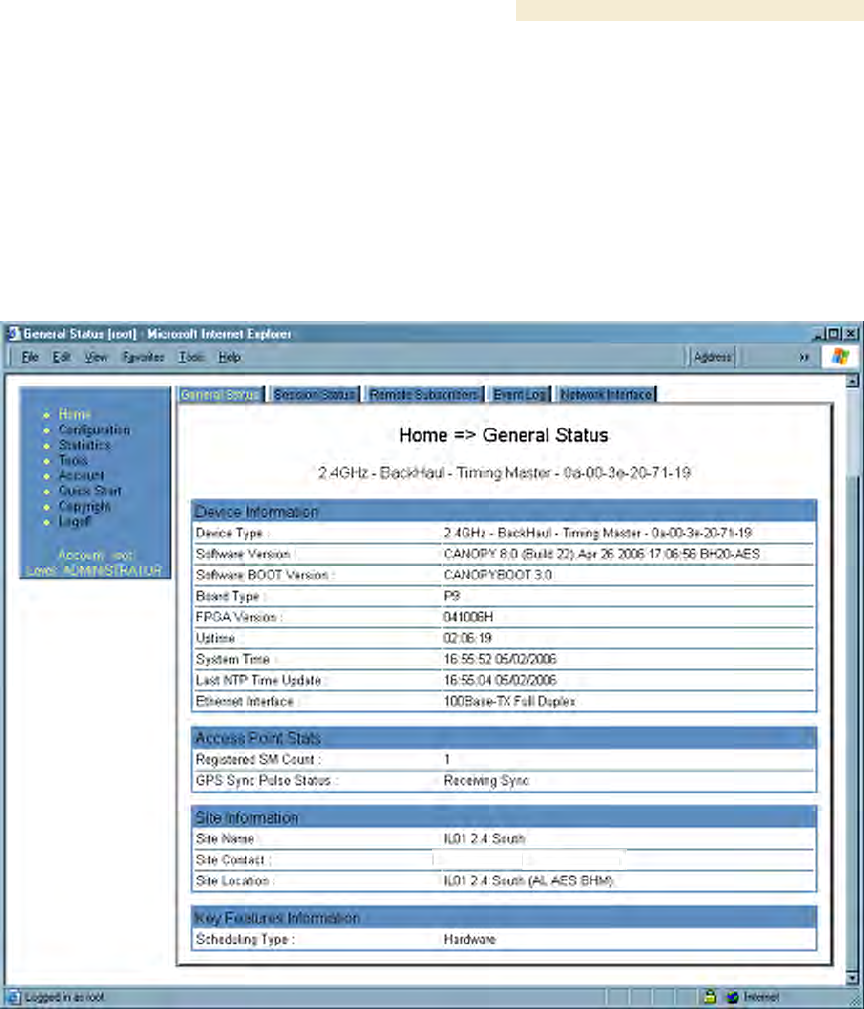The height and width of the screenshot is (1009, 864).
Task: Click the Internet zone globe icon
Action: coord(732,997)
